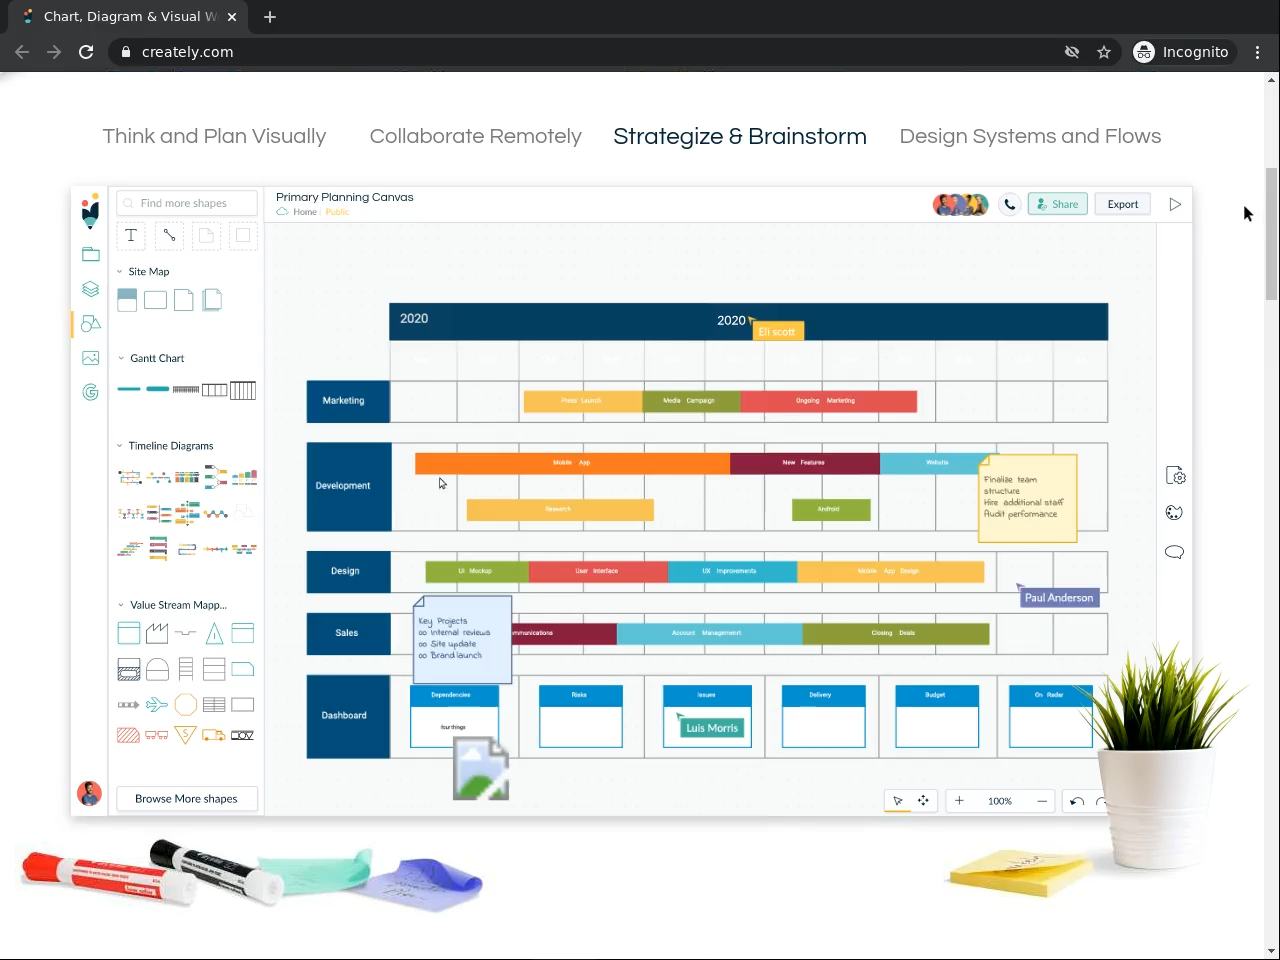Click the Primary Planning Canvas title
Image resolution: width=1280 pixels, height=960 pixels.
coord(345,197)
